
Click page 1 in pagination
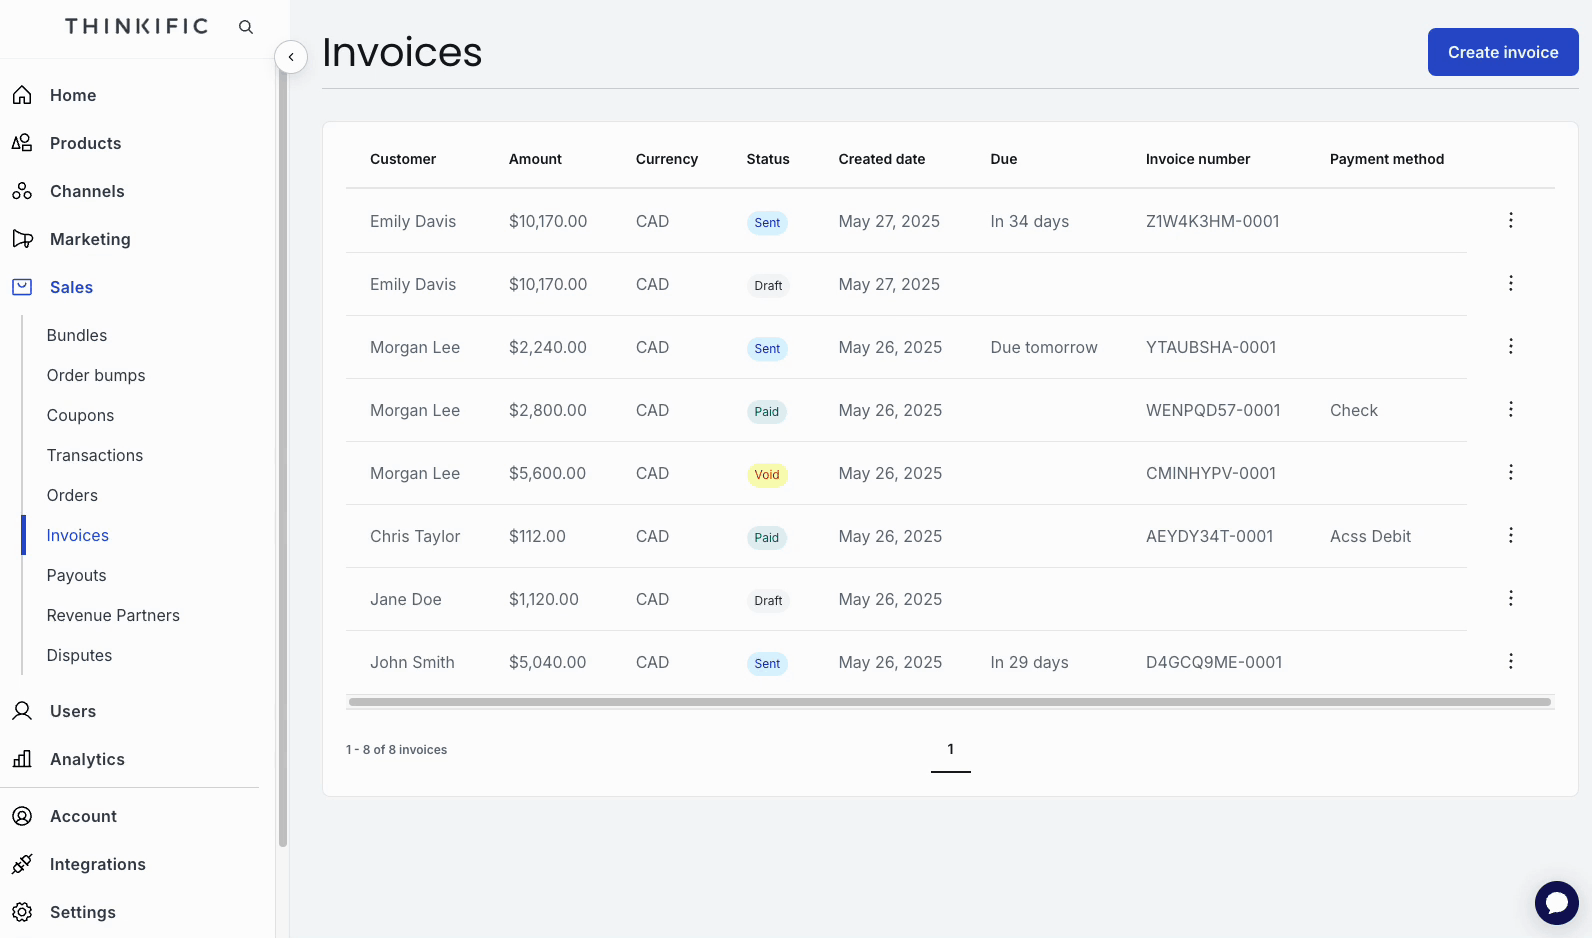951,749
